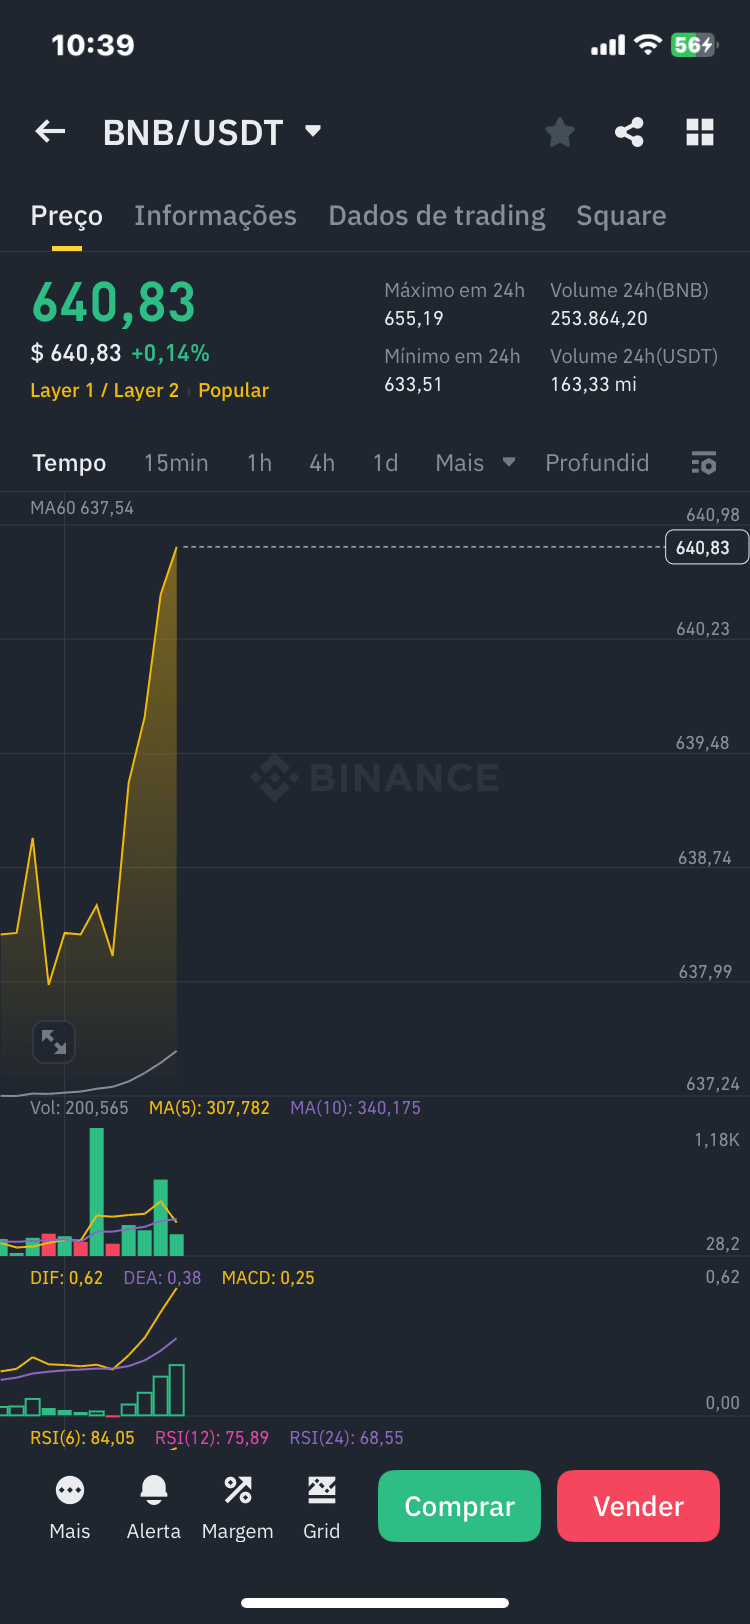750x1624 pixels.
Task: Select the 1h chart interval
Action: coord(259,463)
